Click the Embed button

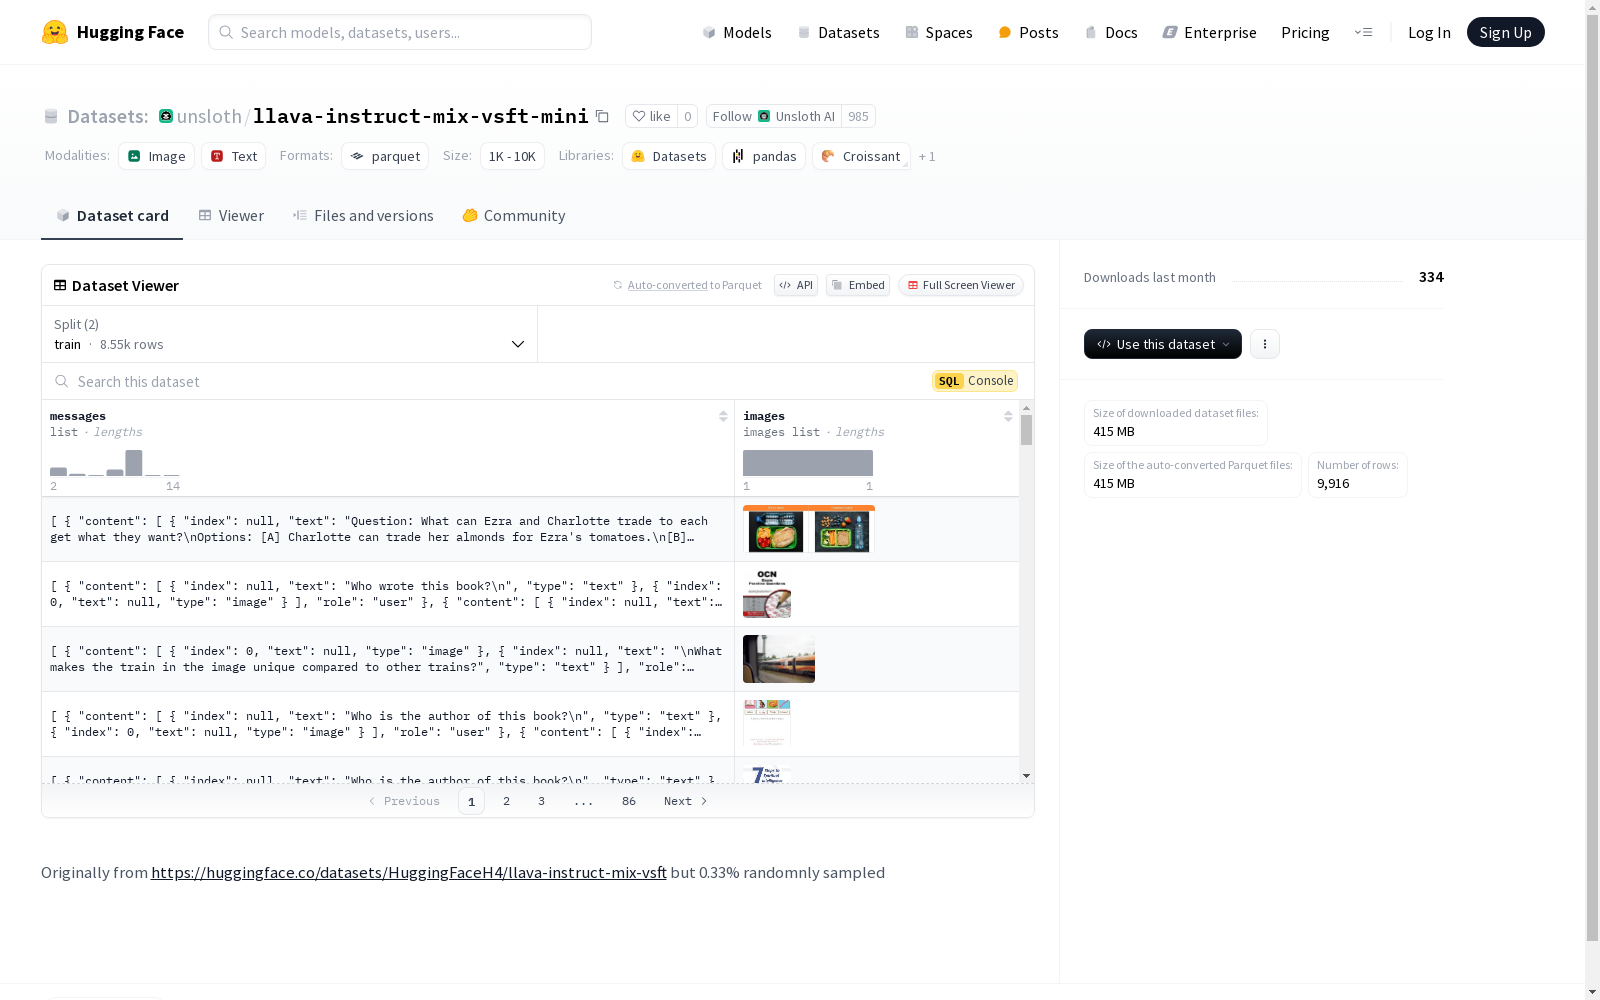coord(858,285)
